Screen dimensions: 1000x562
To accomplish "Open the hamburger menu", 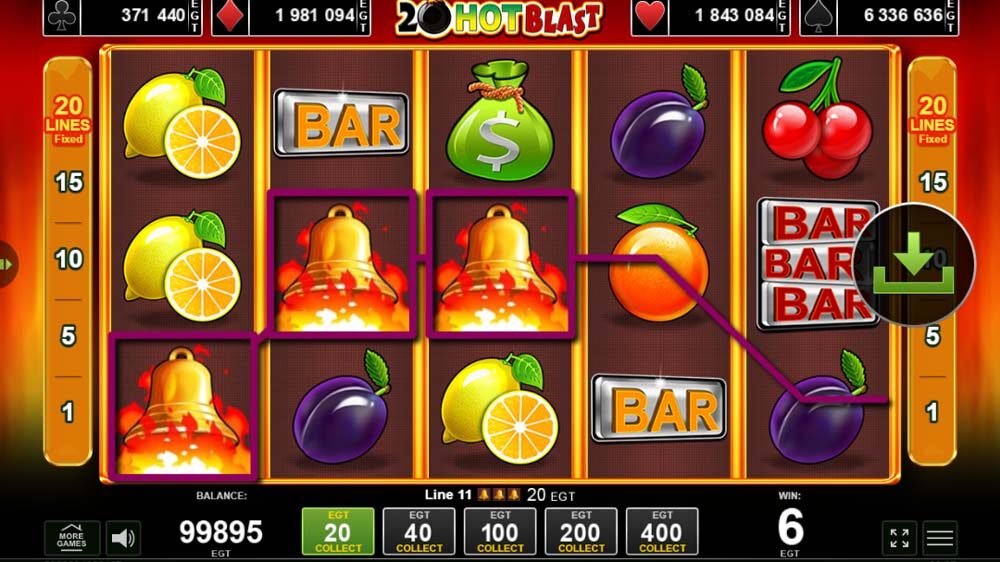I will [x=940, y=538].
